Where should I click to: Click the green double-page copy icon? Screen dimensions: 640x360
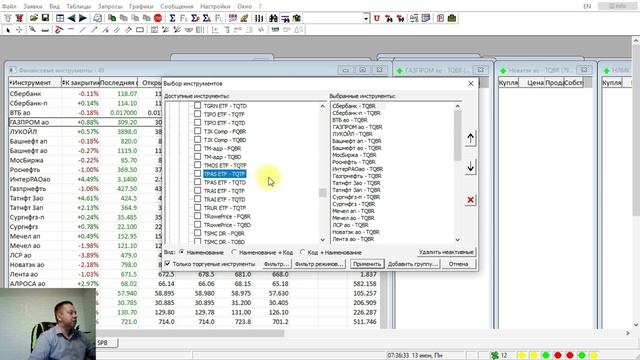point(112,18)
